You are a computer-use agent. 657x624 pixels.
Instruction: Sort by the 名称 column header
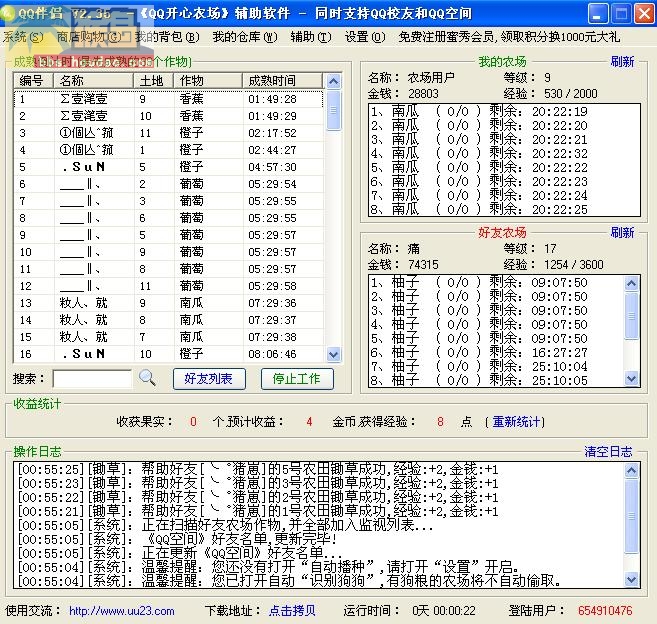pyautogui.click(x=93, y=80)
